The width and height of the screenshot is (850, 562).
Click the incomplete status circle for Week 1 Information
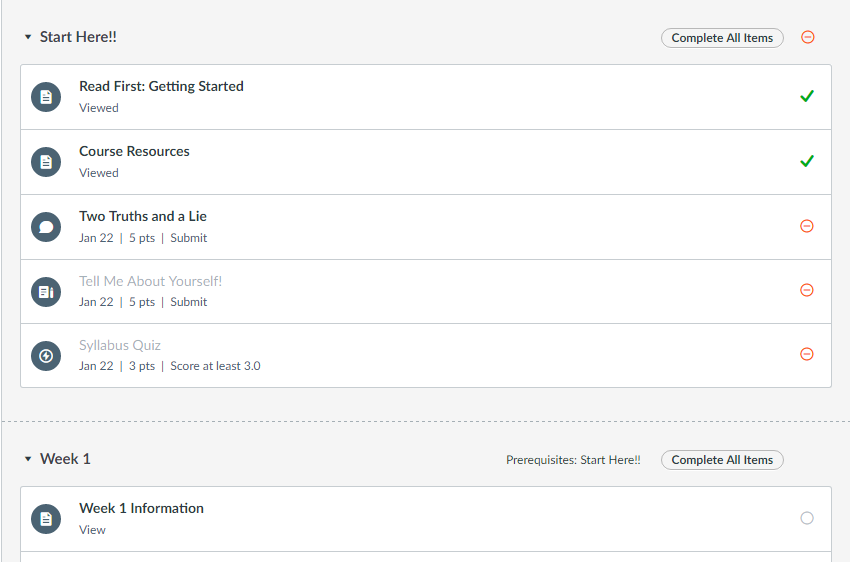point(807,518)
